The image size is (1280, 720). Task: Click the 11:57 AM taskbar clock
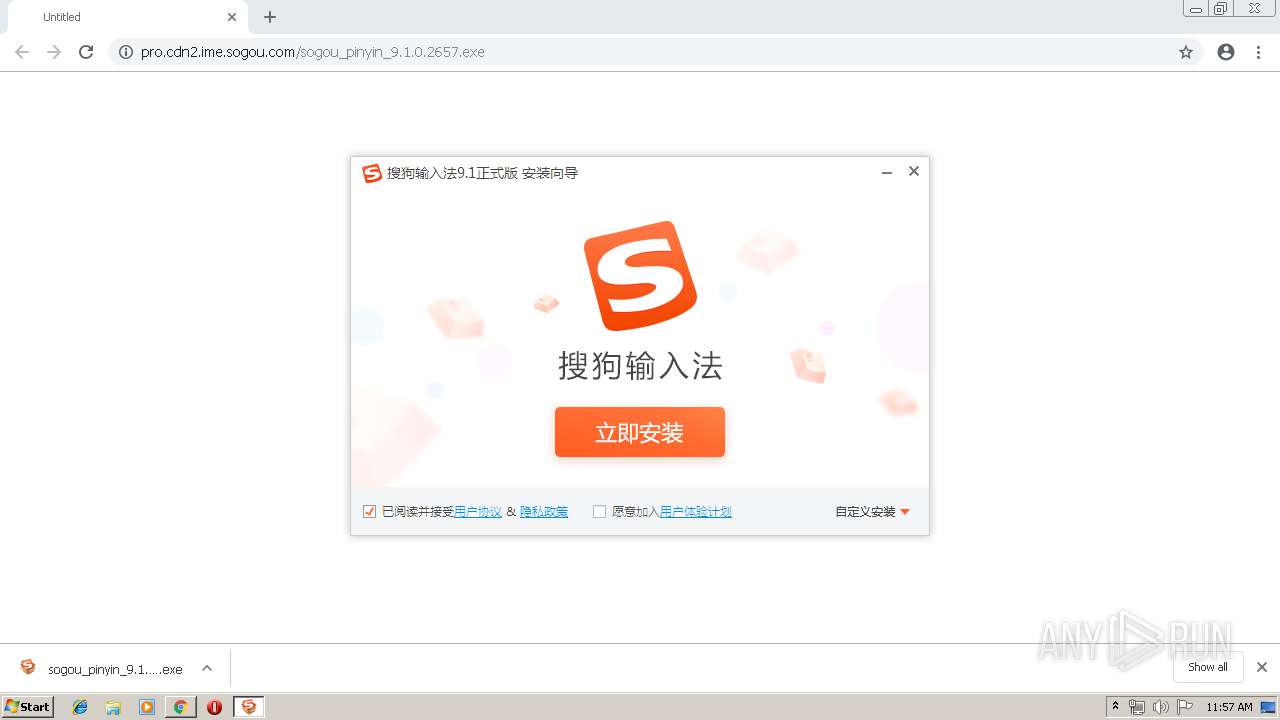pyautogui.click(x=1229, y=707)
